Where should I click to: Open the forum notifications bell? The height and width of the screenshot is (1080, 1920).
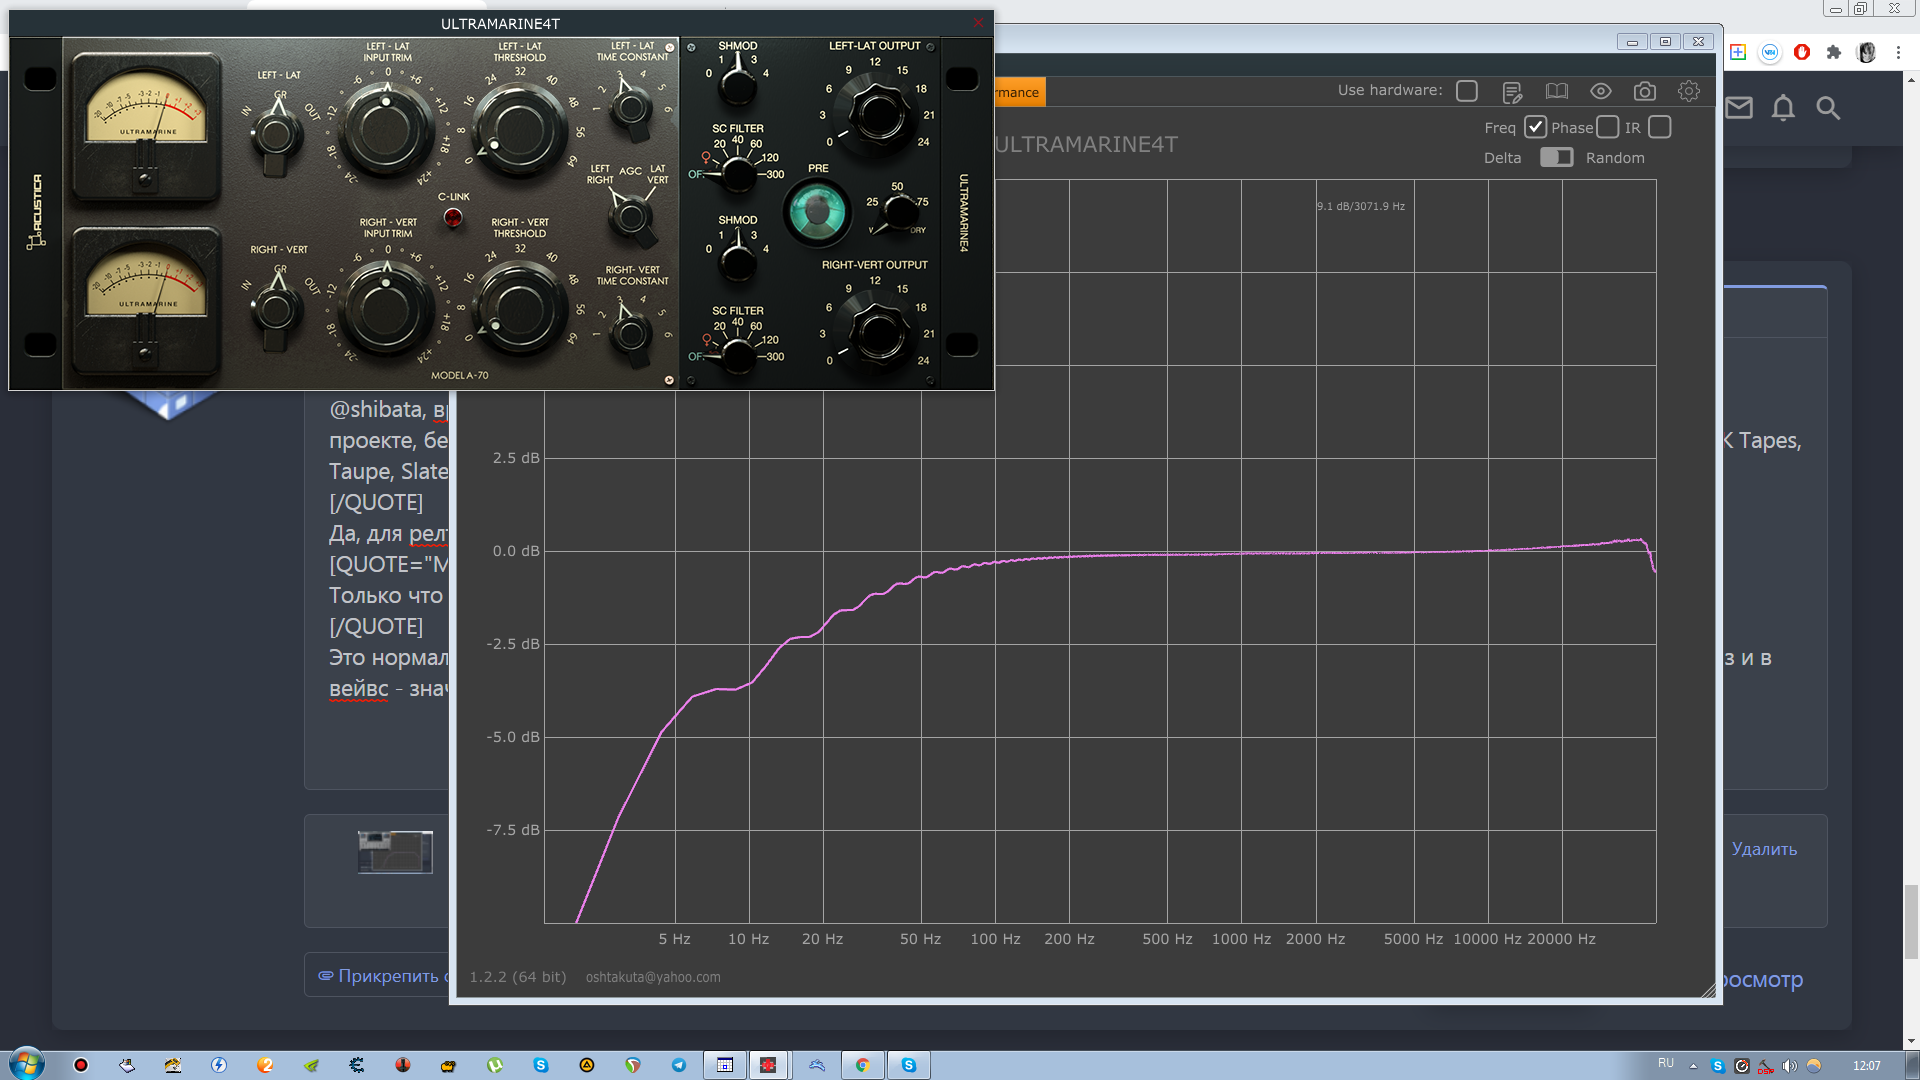pyautogui.click(x=1783, y=108)
